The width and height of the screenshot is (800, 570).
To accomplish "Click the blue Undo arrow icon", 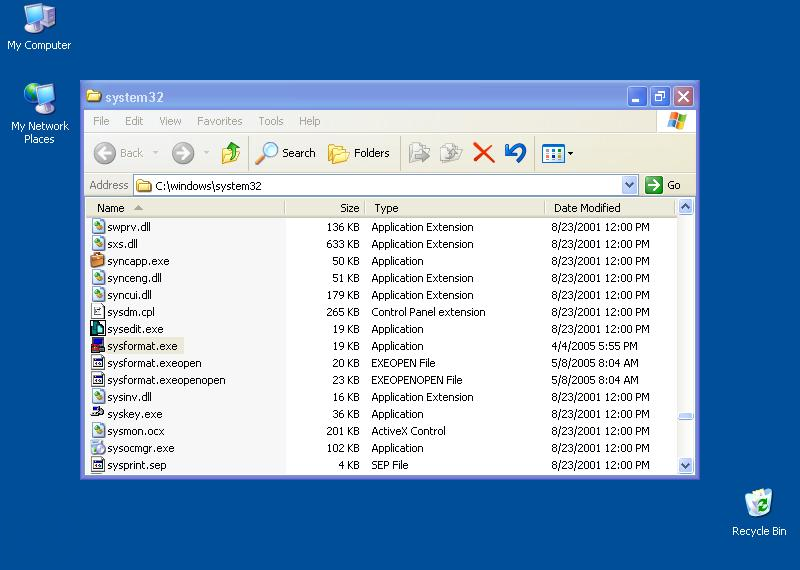I will click(x=515, y=153).
